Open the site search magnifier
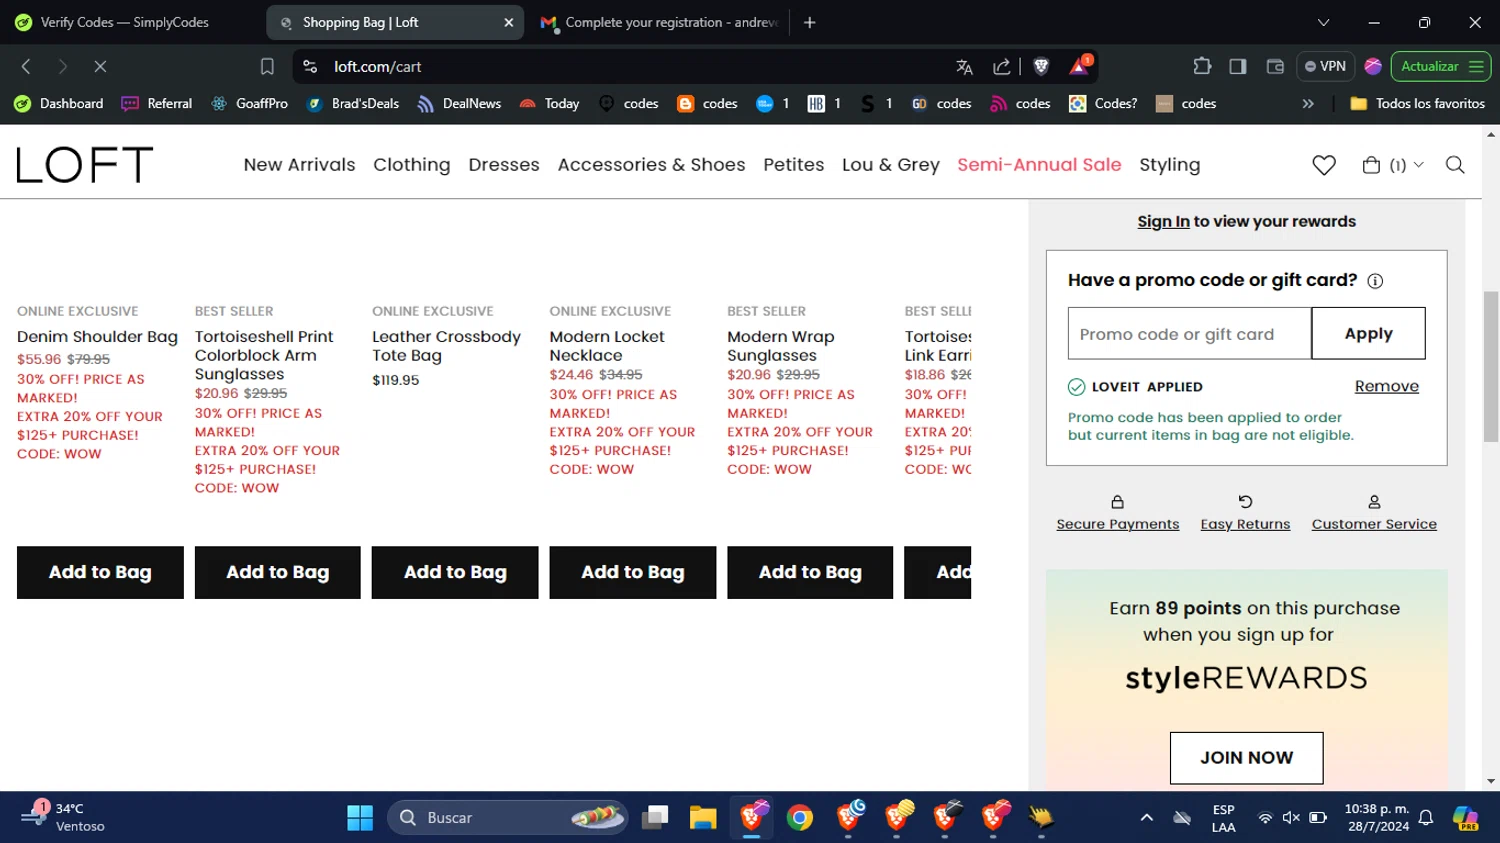1500x843 pixels. (1455, 165)
